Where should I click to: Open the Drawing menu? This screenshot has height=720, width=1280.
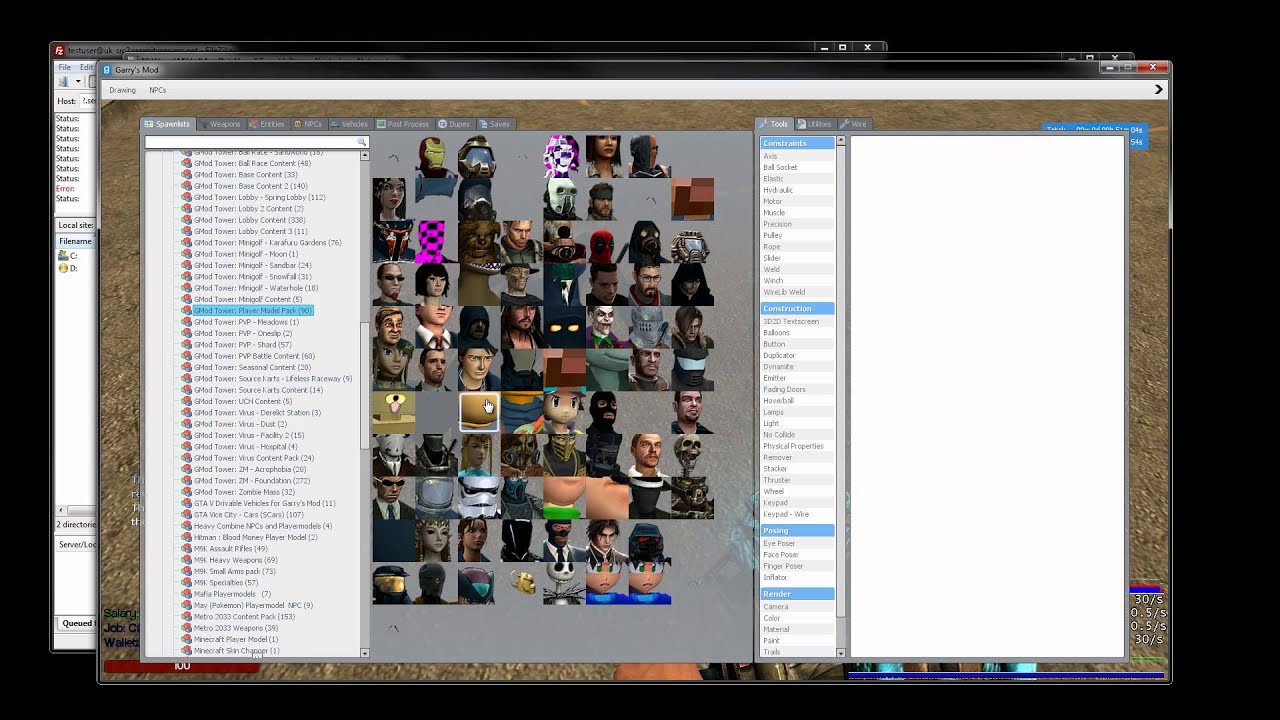pyautogui.click(x=122, y=90)
